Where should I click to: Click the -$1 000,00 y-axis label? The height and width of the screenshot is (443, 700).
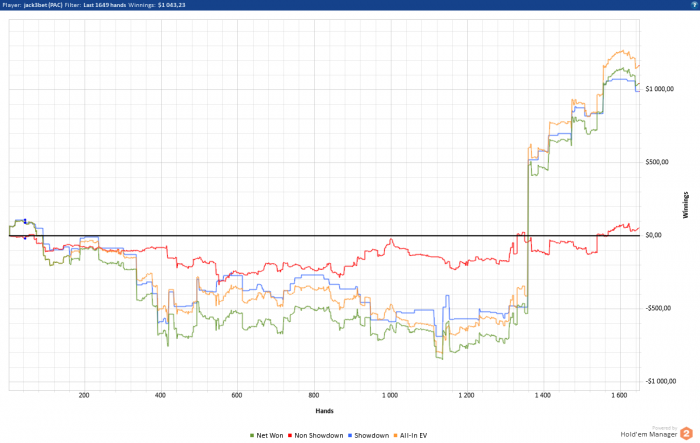pos(661,381)
